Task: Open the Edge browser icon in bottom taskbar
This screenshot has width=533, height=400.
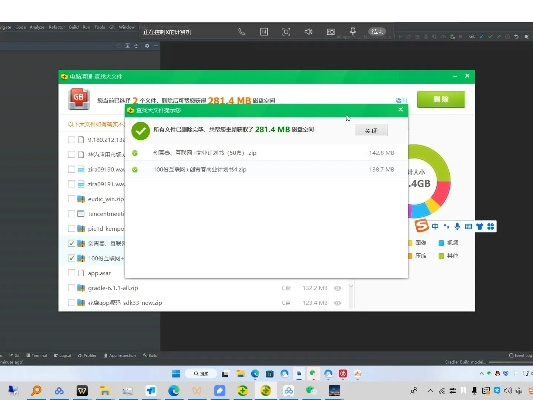Action: click(x=174, y=390)
